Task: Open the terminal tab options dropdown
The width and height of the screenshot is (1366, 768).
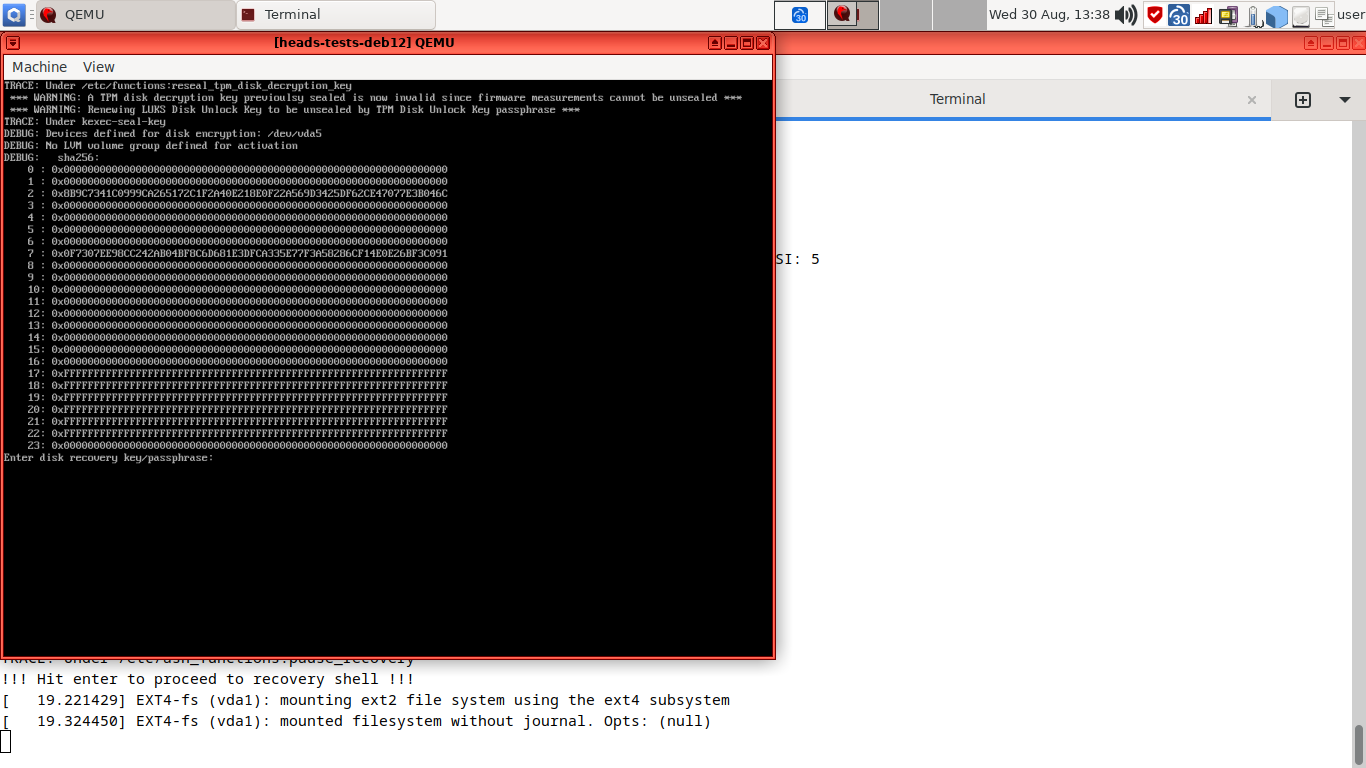Action: [x=1344, y=99]
